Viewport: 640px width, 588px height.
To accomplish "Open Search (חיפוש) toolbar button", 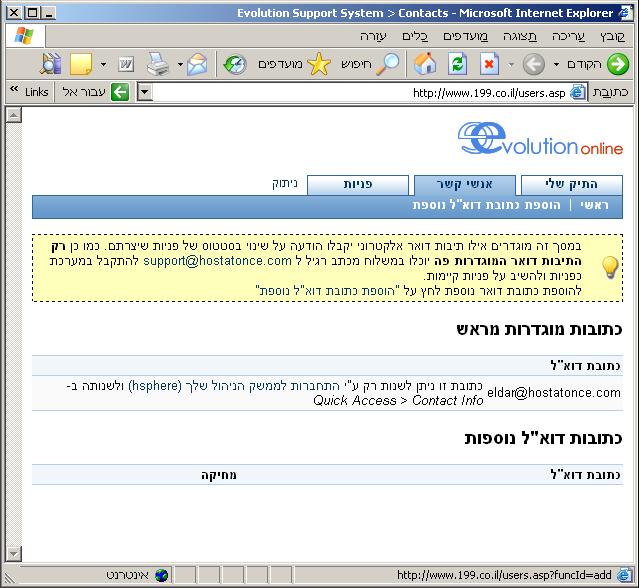I will click(x=372, y=64).
